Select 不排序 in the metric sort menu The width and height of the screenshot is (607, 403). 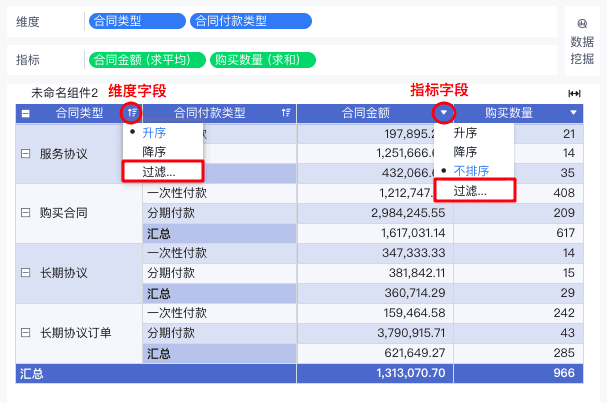tap(471, 171)
